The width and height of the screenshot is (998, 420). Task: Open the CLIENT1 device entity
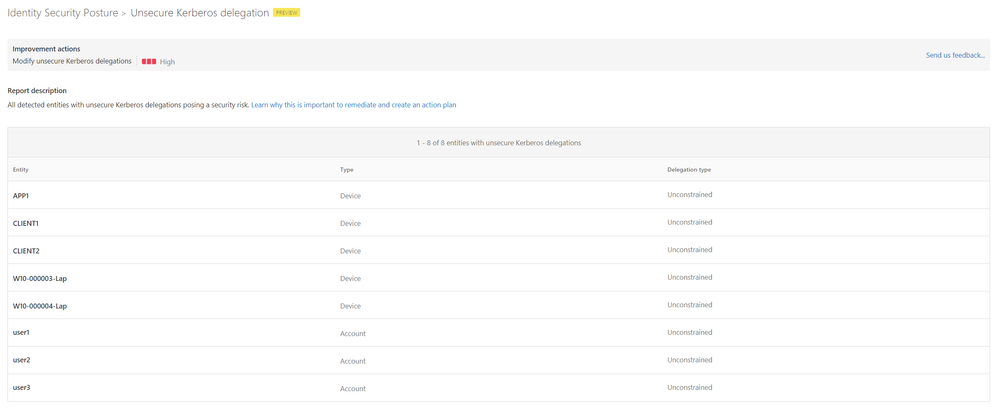tap(26, 223)
